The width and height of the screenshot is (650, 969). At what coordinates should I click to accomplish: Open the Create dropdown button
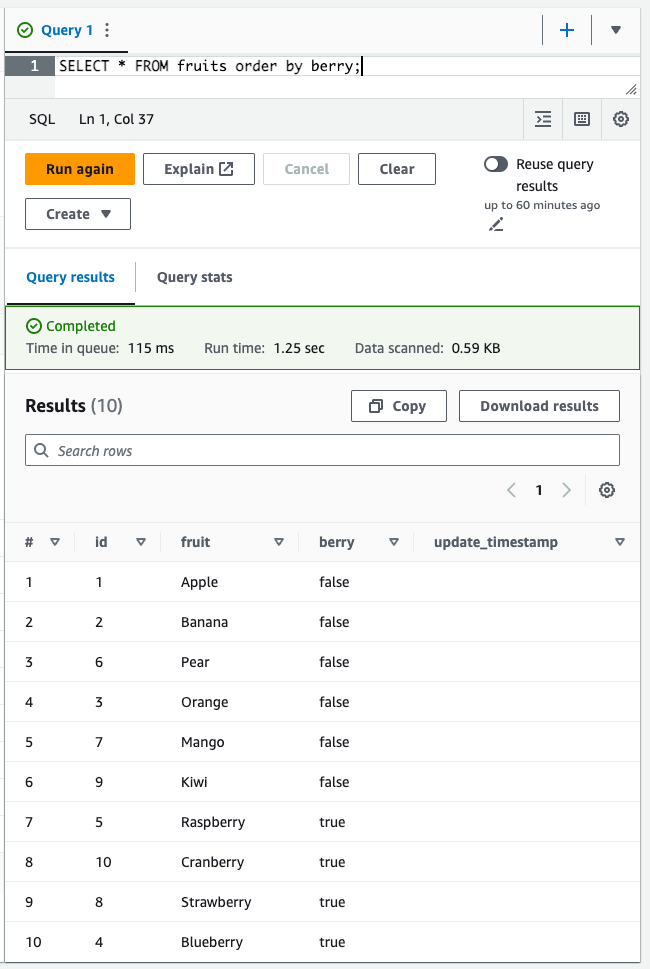click(x=78, y=214)
